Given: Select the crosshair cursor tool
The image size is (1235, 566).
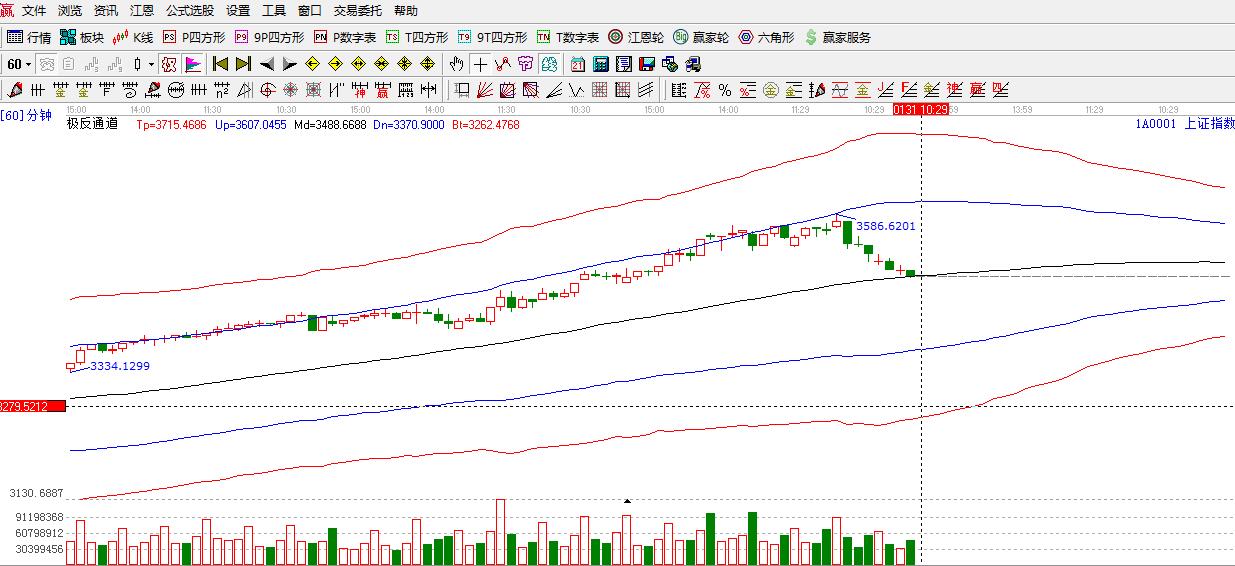Looking at the screenshot, I should click(481, 64).
